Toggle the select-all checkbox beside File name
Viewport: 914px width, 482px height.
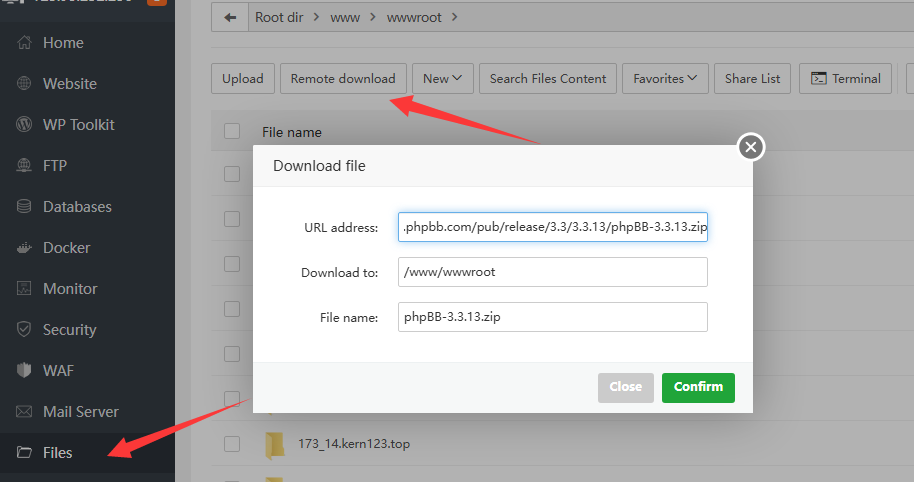[232, 131]
